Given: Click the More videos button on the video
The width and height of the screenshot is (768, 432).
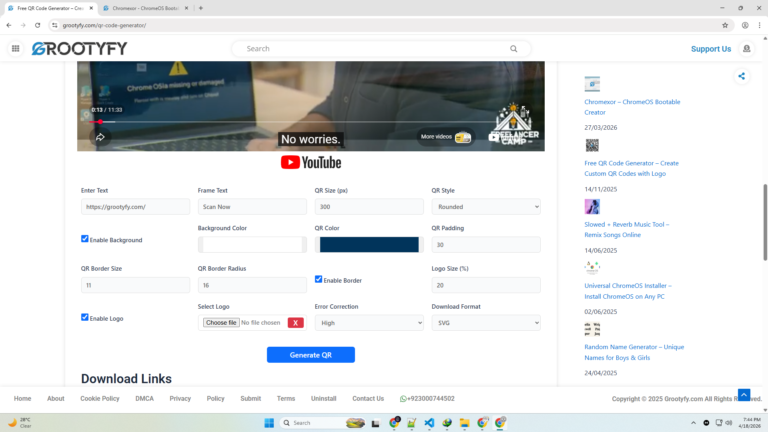Looking at the screenshot, I should [x=445, y=137].
